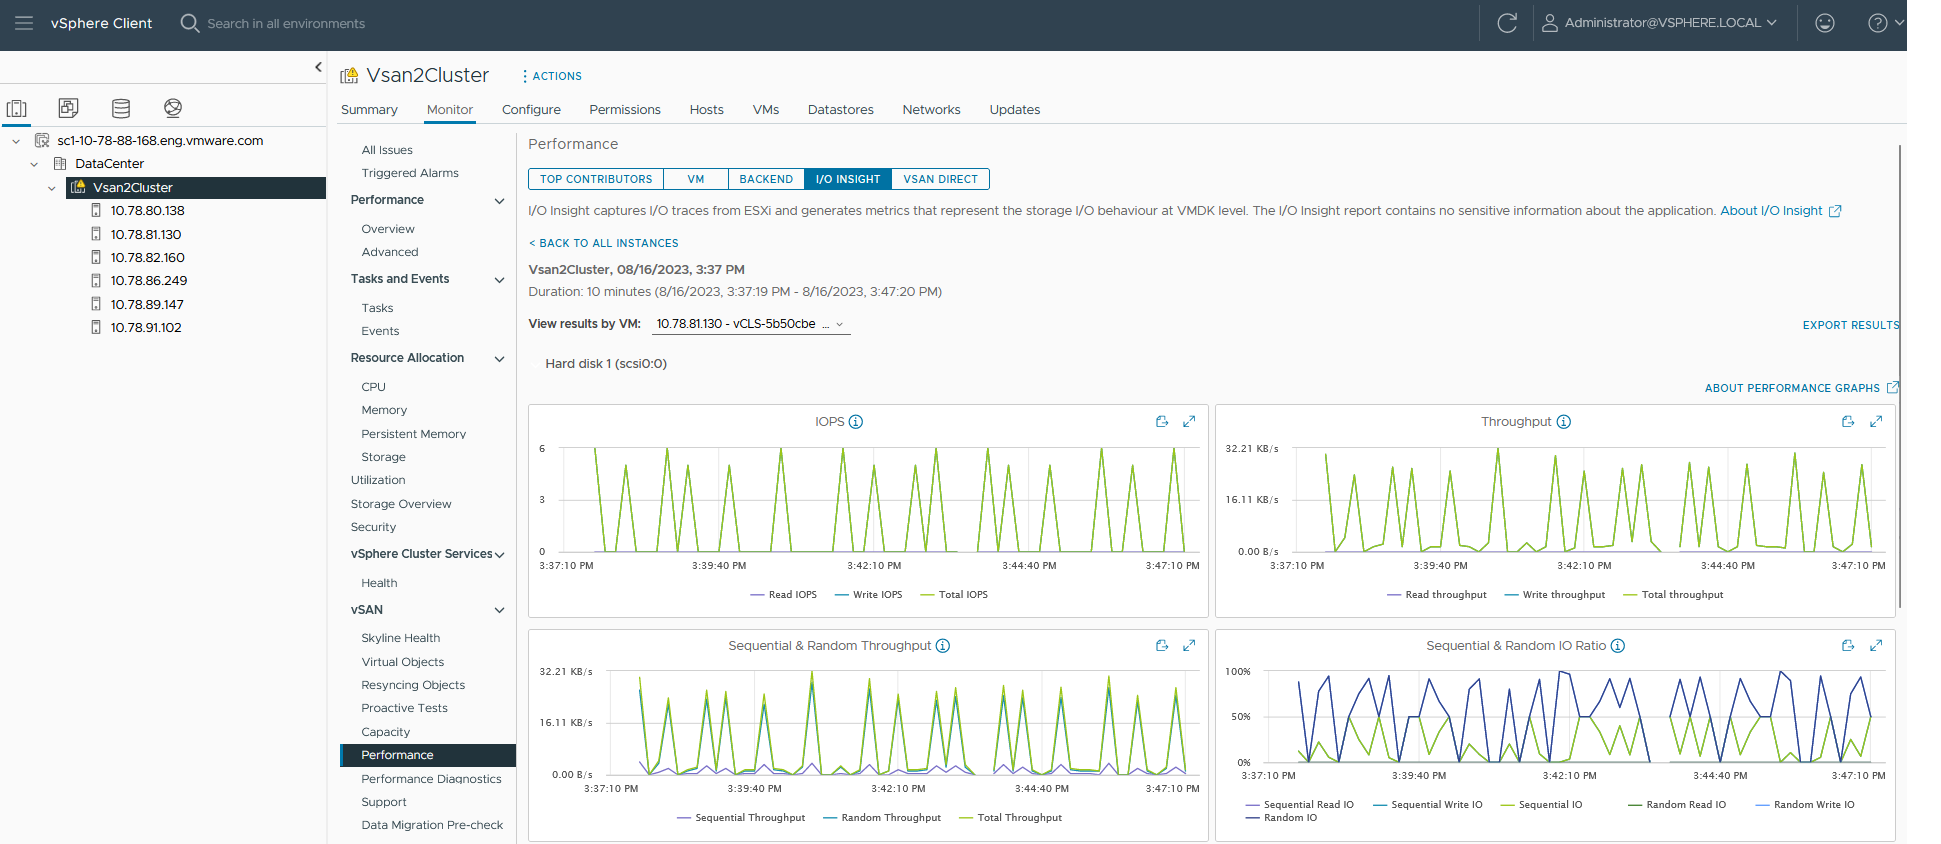This screenshot has height=844, width=1941.
Task: Open the Datastores tab
Action: [841, 110]
